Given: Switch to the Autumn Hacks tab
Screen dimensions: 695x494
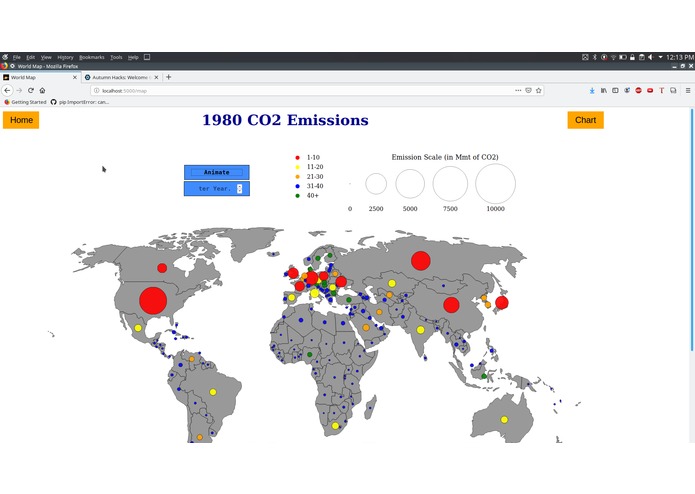Looking at the screenshot, I should click(121, 77).
